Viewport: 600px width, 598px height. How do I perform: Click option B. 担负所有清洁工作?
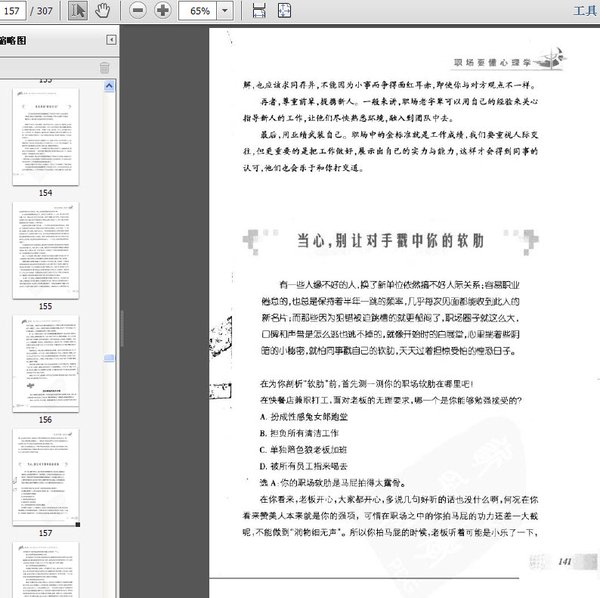tap(299, 433)
